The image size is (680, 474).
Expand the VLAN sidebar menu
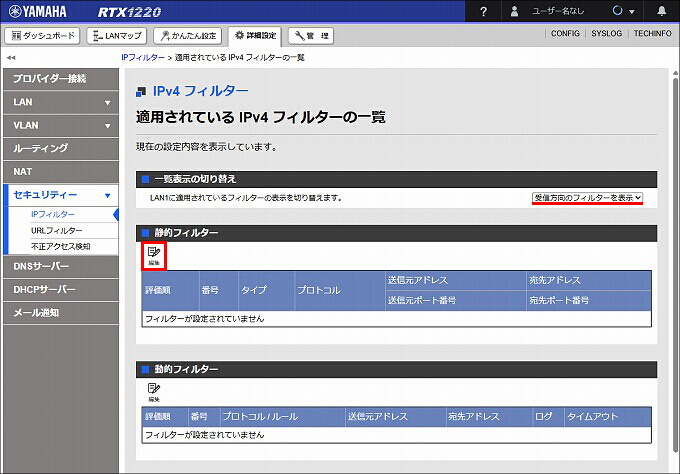61,125
